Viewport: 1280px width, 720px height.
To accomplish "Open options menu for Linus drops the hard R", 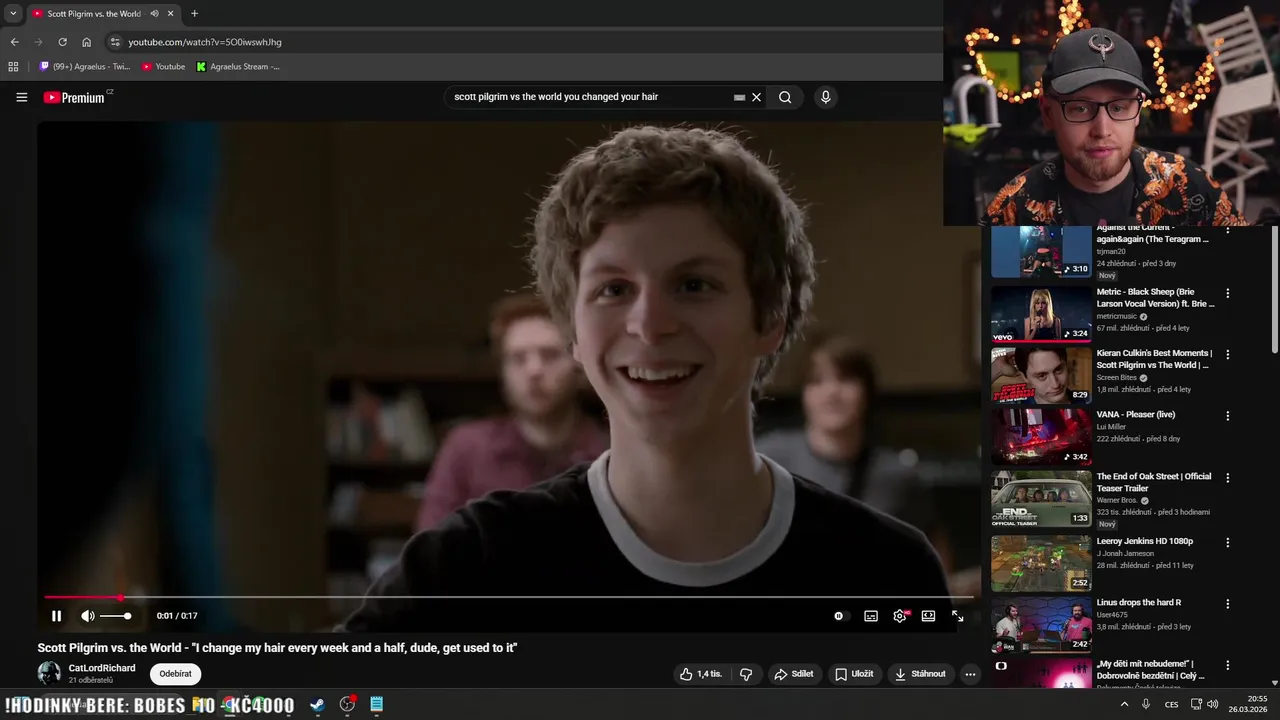I will pos(1227,604).
